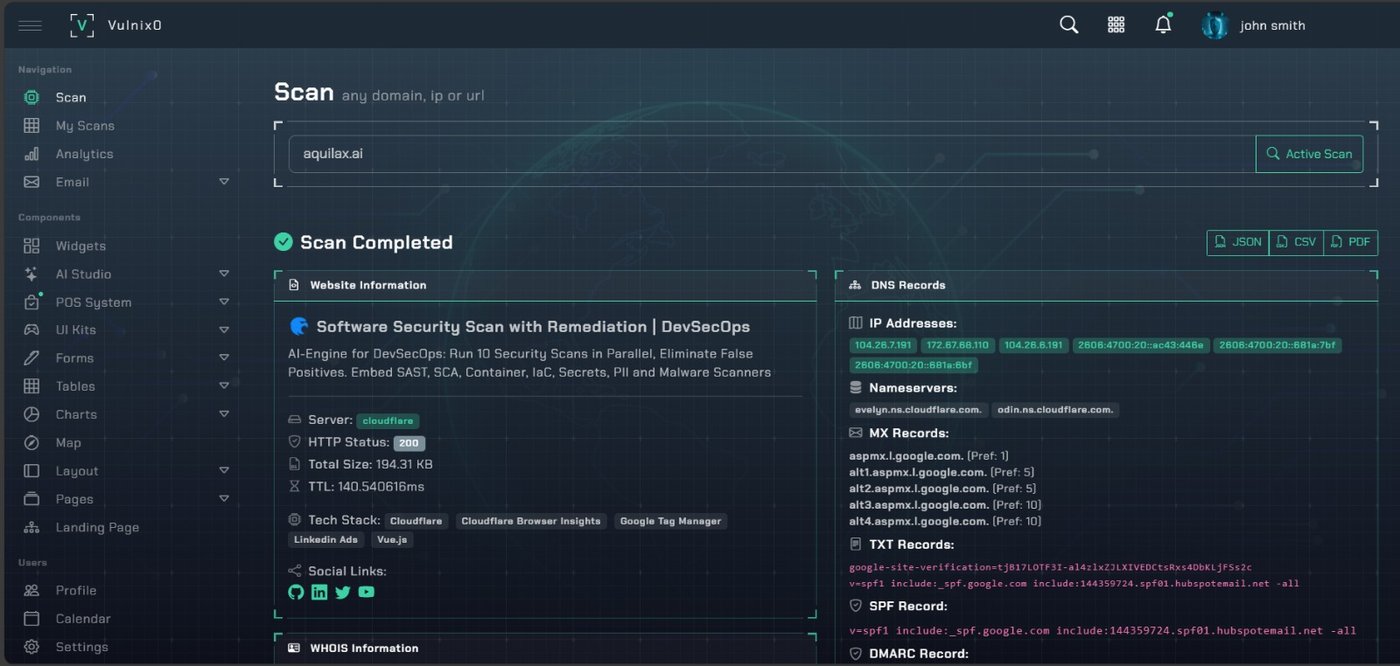Image resolution: width=1400 pixels, height=666 pixels.
Task: Click the site favicon beside the title
Action: click(298, 326)
